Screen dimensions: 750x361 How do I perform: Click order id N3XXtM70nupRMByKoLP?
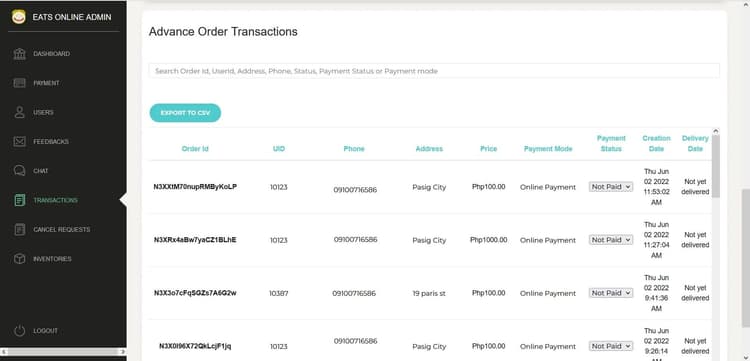[x=195, y=187]
